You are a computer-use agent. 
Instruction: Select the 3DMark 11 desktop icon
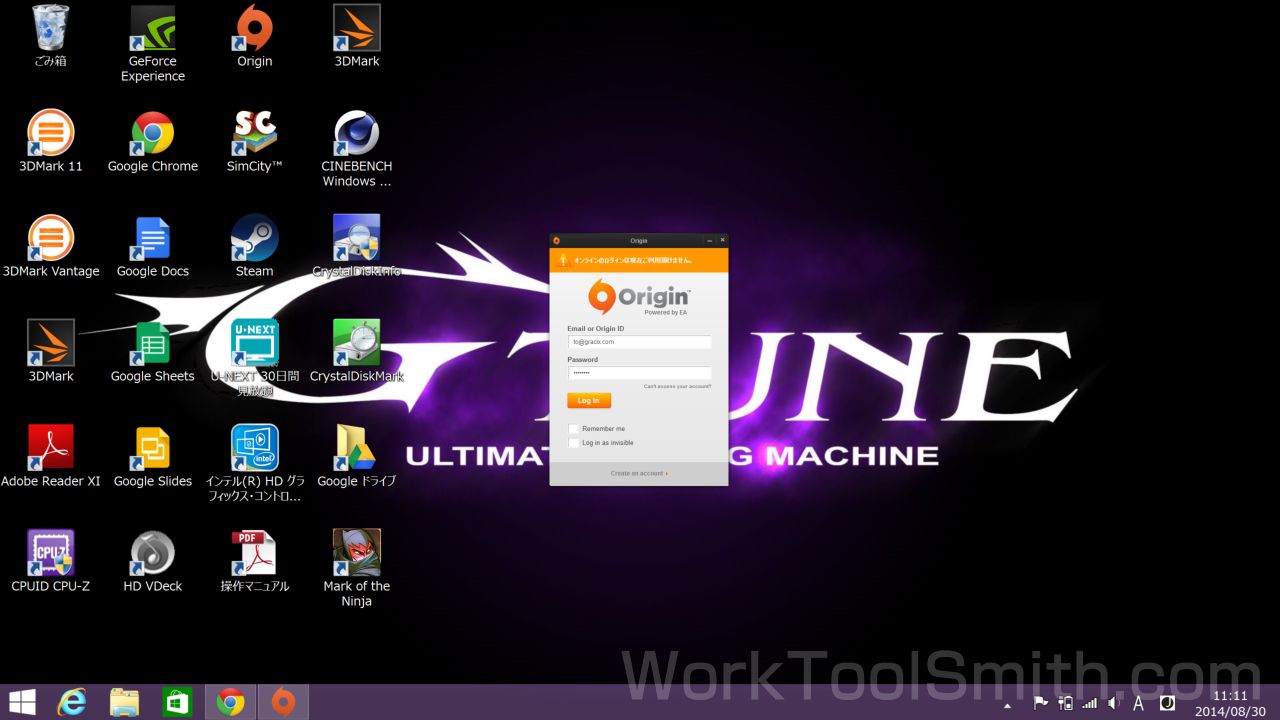[x=51, y=141]
